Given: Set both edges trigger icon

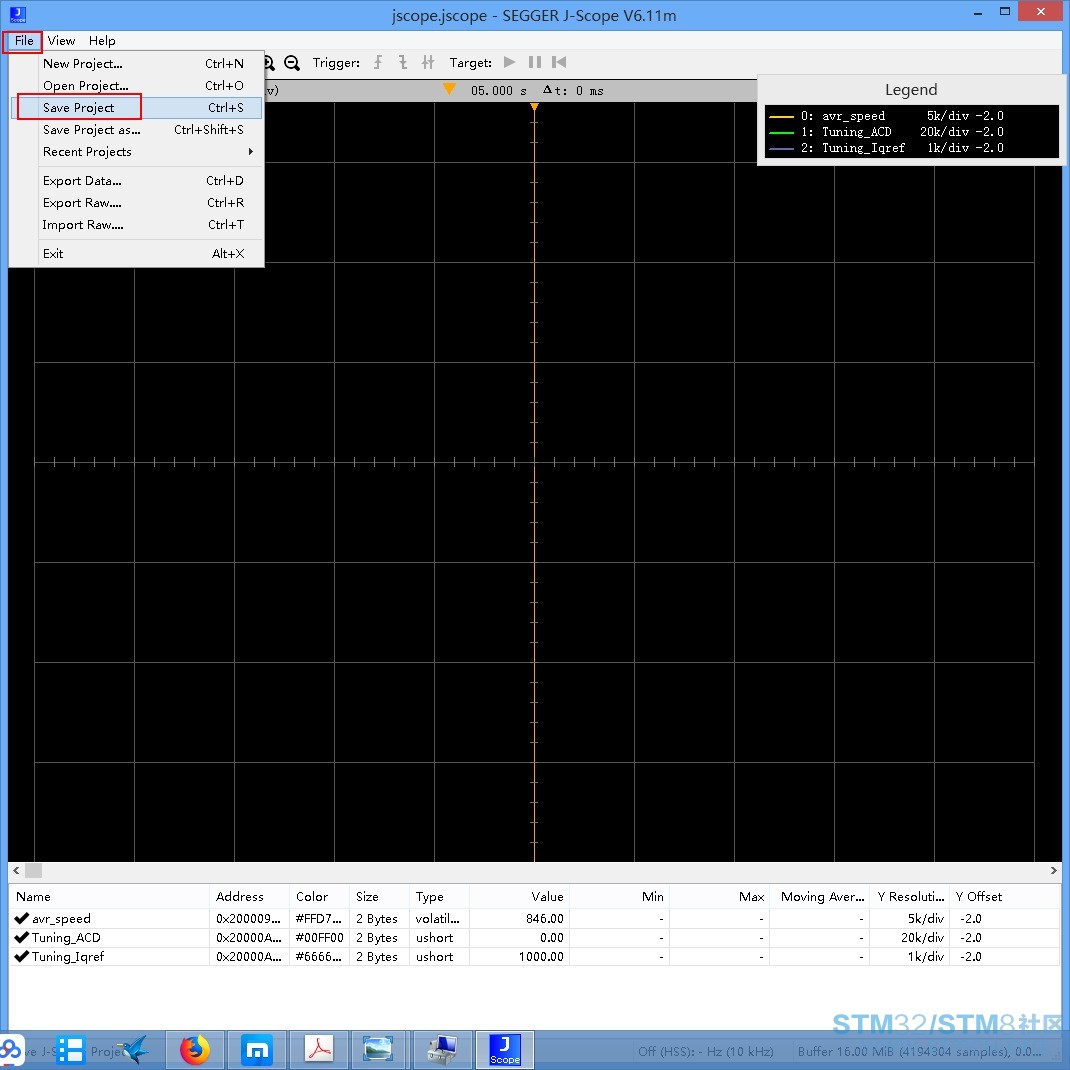Looking at the screenshot, I should [428, 63].
